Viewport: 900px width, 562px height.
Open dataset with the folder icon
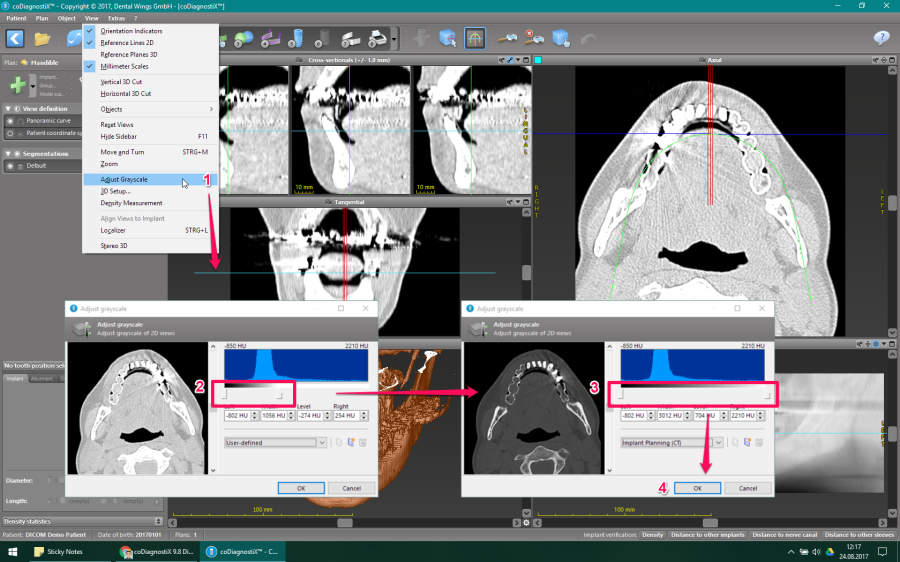point(42,39)
